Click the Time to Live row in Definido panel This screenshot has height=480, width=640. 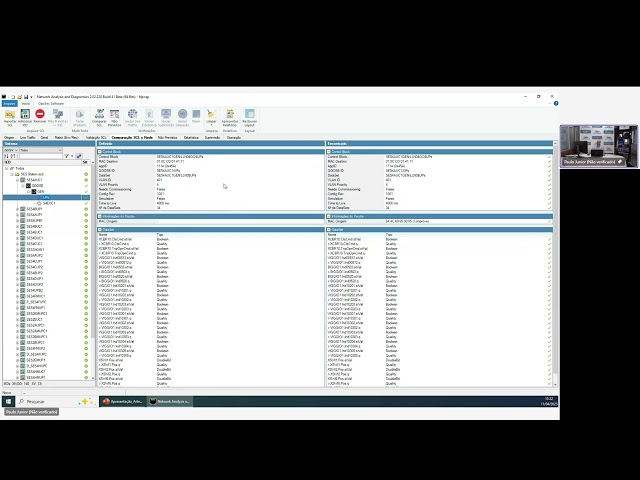coord(211,203)
